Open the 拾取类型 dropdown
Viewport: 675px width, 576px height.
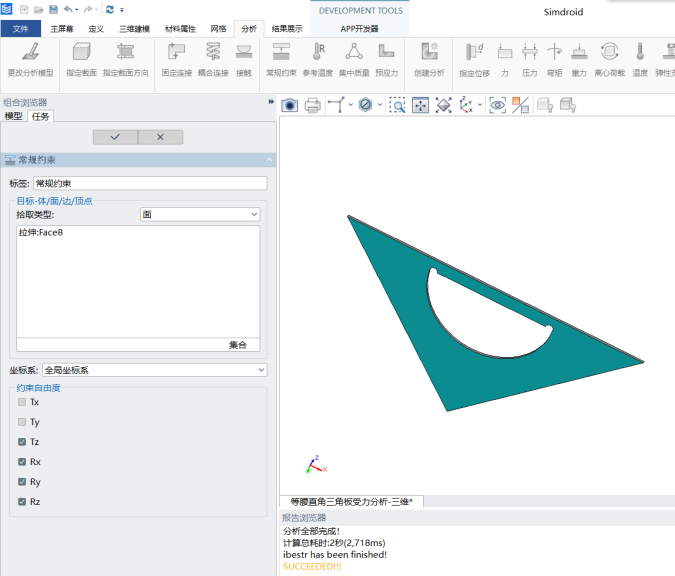(200, 214)
